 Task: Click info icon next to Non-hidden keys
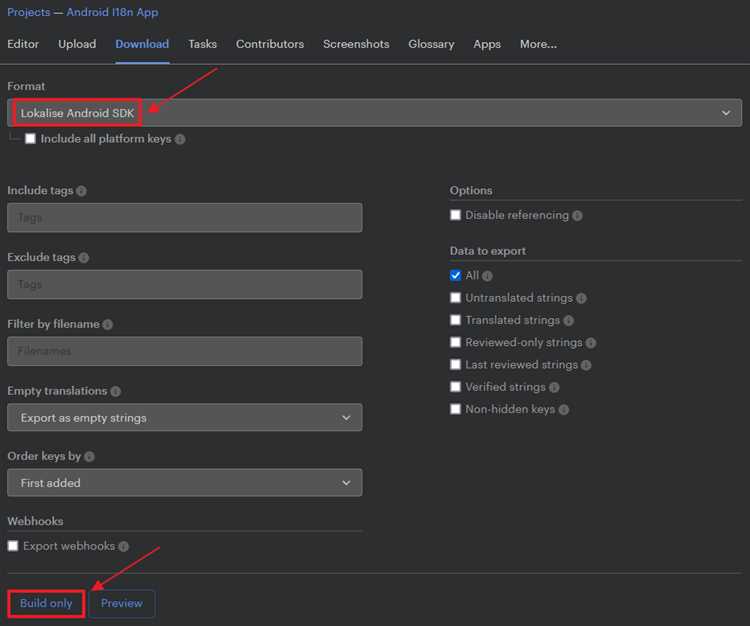(x=563, y=409)
